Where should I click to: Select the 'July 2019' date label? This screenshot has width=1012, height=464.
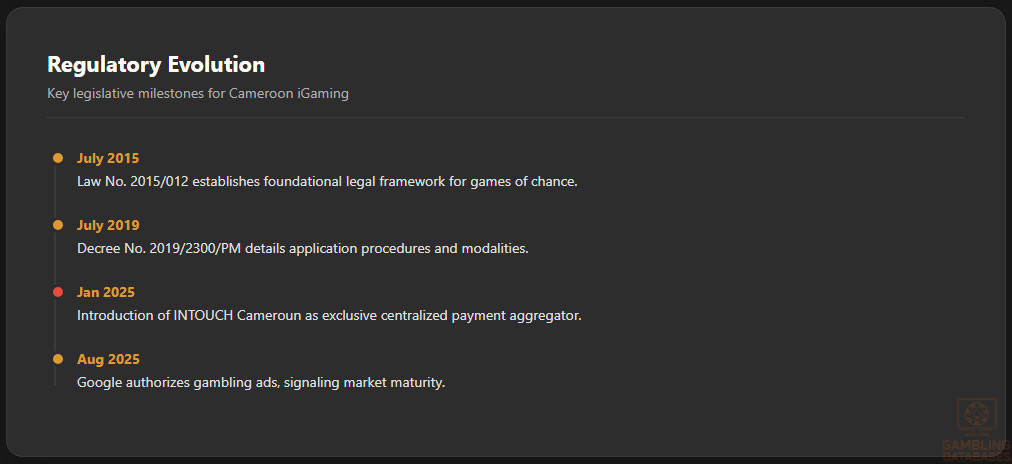108,225
